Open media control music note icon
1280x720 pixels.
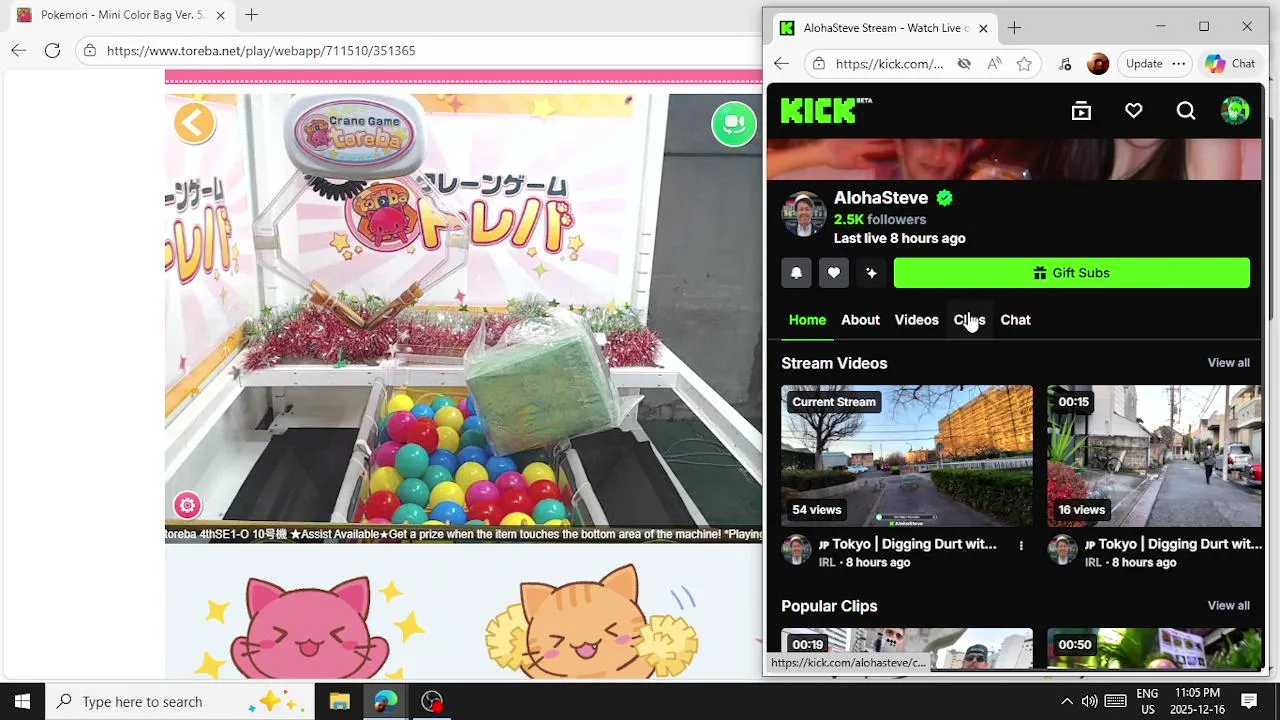coord(1065,63)
